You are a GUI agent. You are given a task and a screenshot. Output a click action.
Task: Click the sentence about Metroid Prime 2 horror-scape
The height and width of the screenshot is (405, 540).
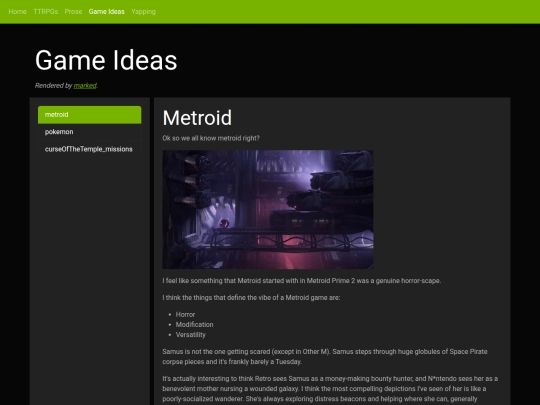coord(302,281)
